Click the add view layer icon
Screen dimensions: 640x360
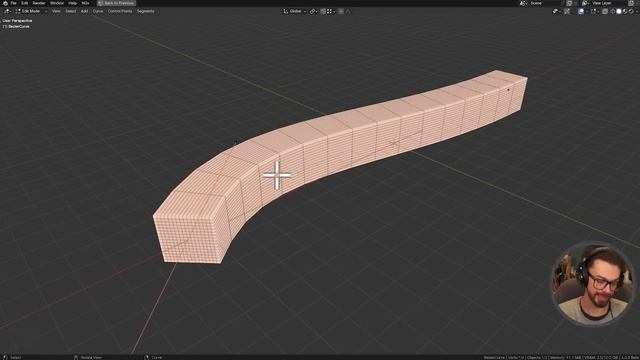coord(631,3)
